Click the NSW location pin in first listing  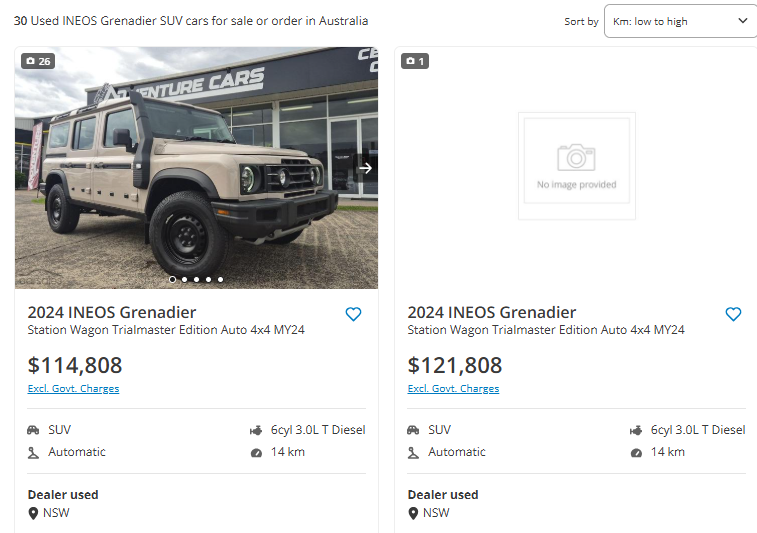(x=33, y=513)
